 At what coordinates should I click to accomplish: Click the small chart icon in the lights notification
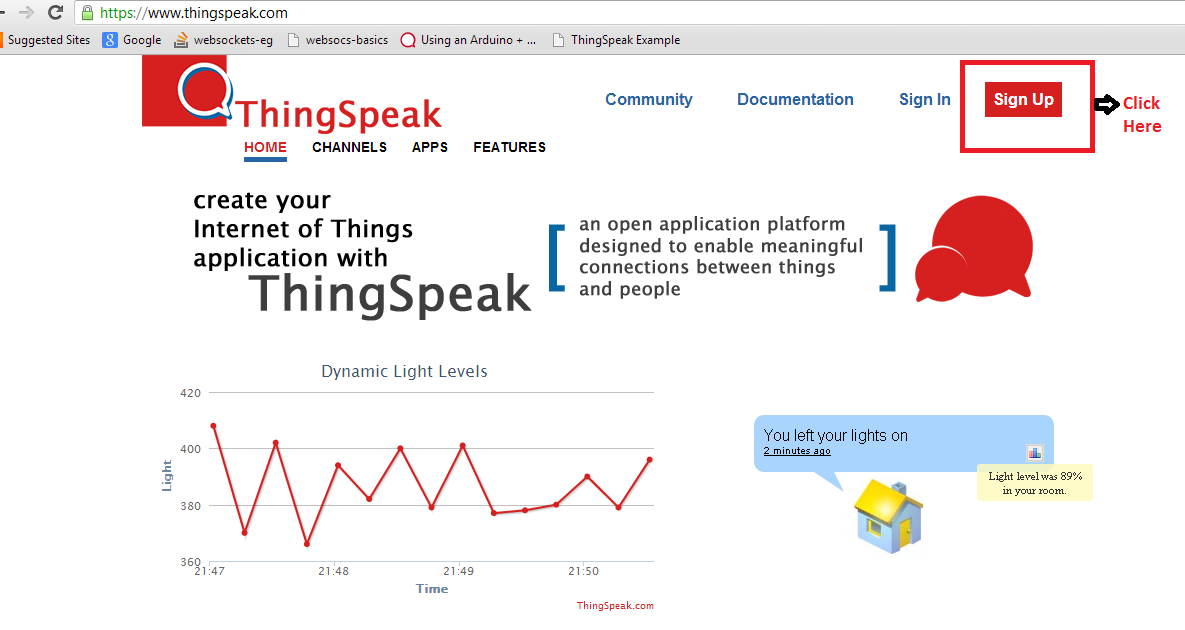point(1034,451)
